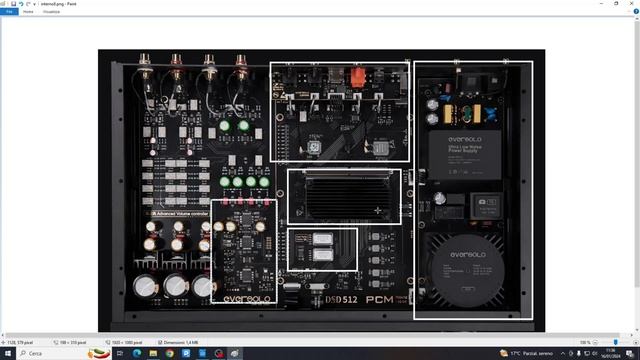Click the network icon in system tray
The image size is (640, 360).
tap(587, 353)
